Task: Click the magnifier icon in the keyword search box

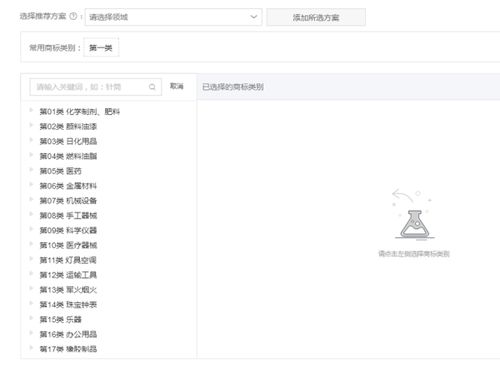Action: [x=152, y=87]
